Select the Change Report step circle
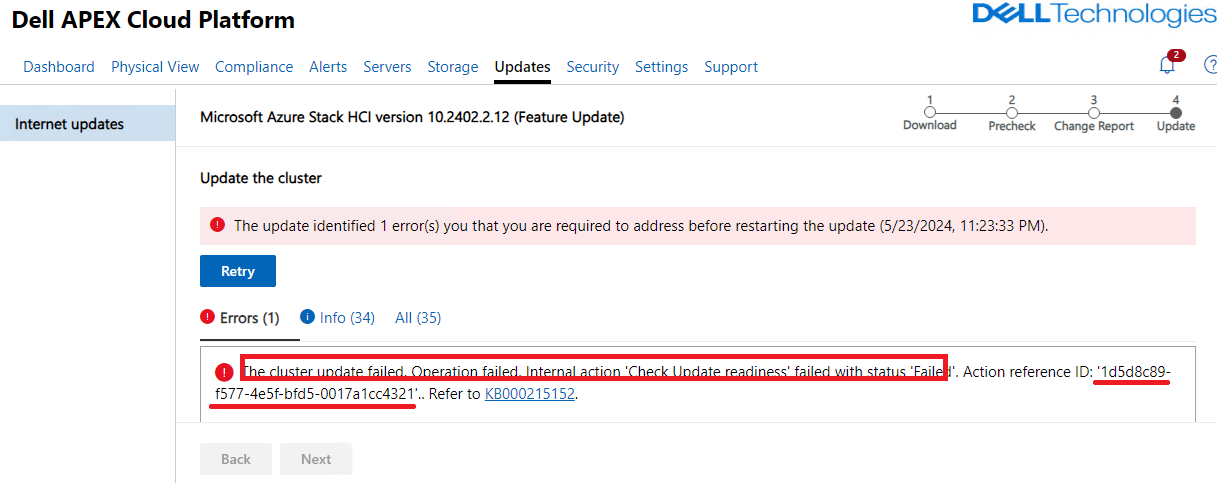The image size is (1217, 483). coord(1094,113)
